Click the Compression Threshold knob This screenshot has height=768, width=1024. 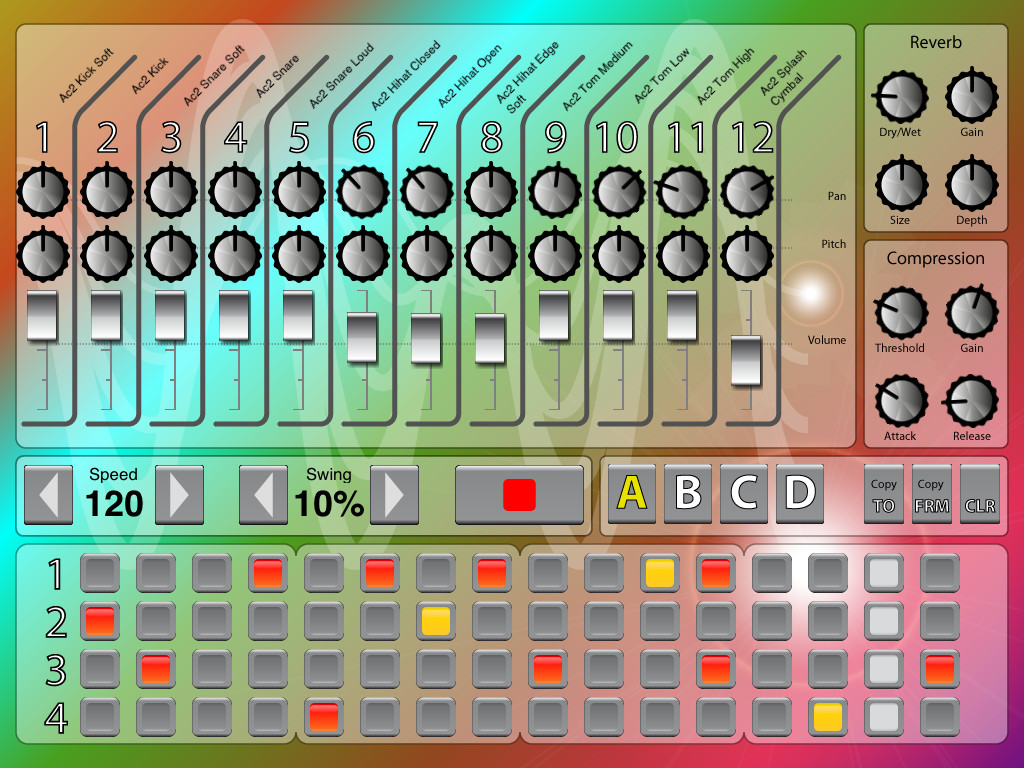(901, 313)
